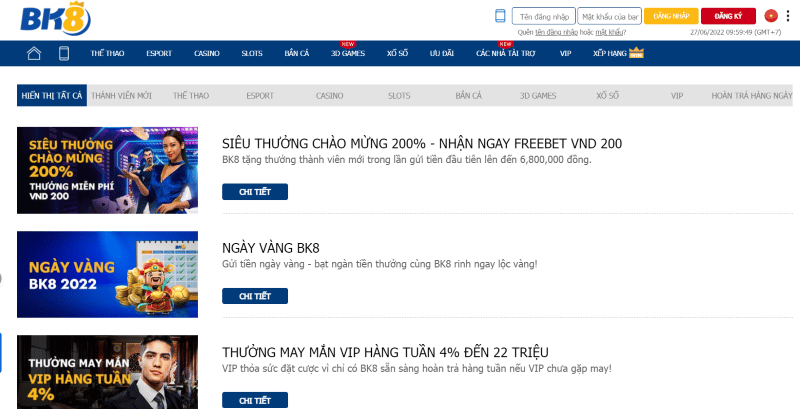Viewport: 800px width, 409px height.
Task: Open the forgot mật khẩu link
Action: 609,32
